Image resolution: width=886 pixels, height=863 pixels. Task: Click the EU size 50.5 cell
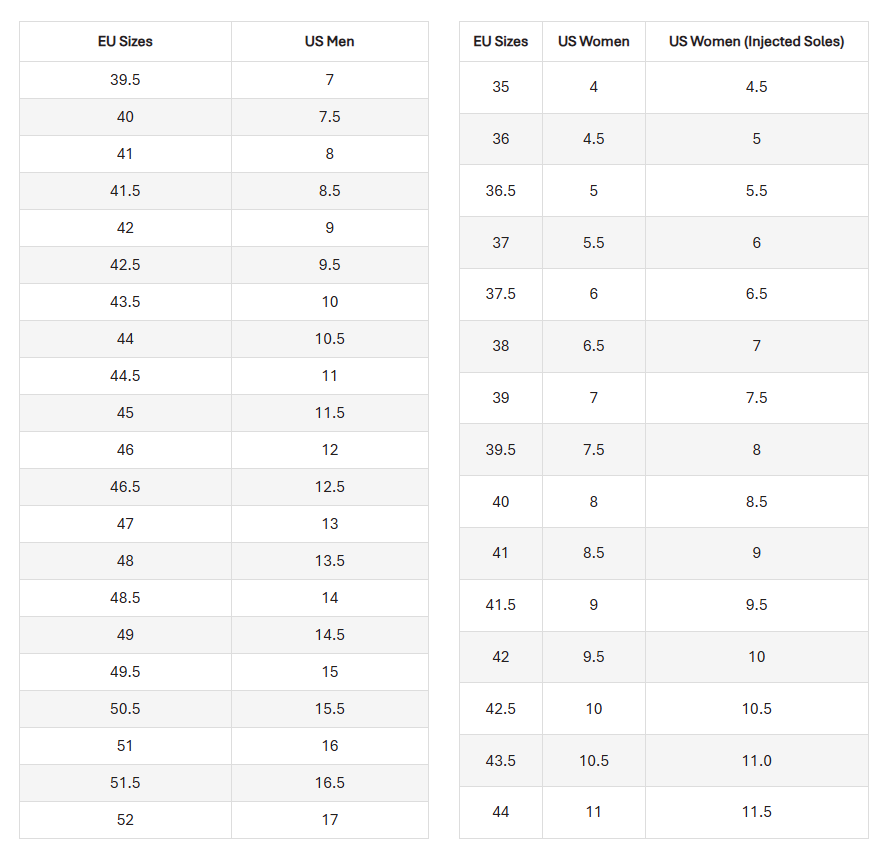tap(125, 709)
